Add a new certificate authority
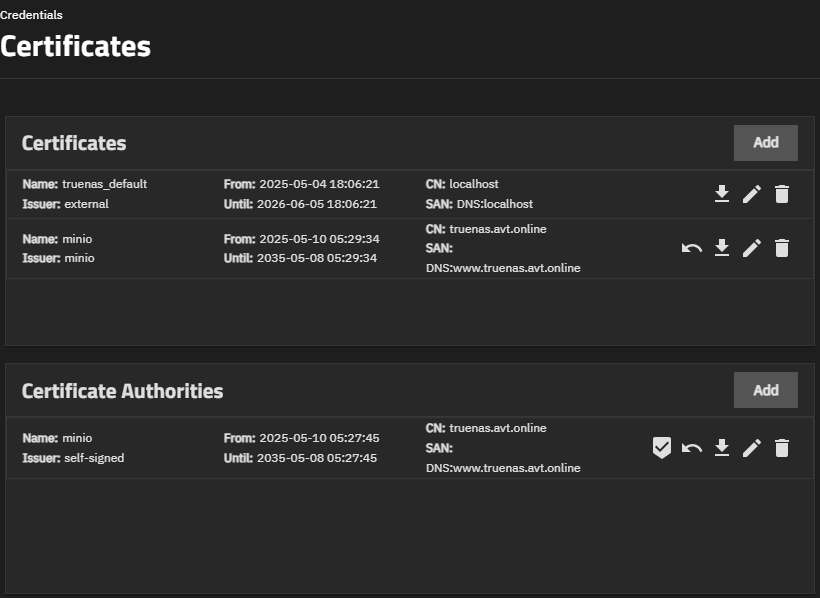The width and height of the screenshot is (820, 598). pos(766,390)
